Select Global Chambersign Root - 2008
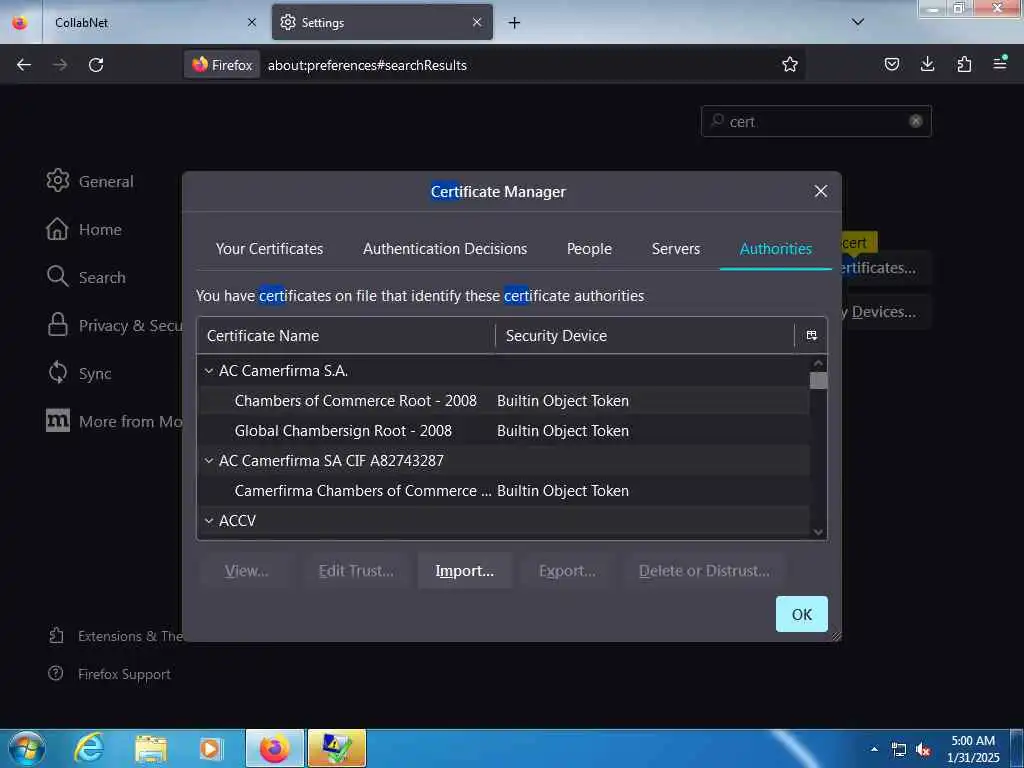The width and height of the screenshot is (1024, 768). 504,430
